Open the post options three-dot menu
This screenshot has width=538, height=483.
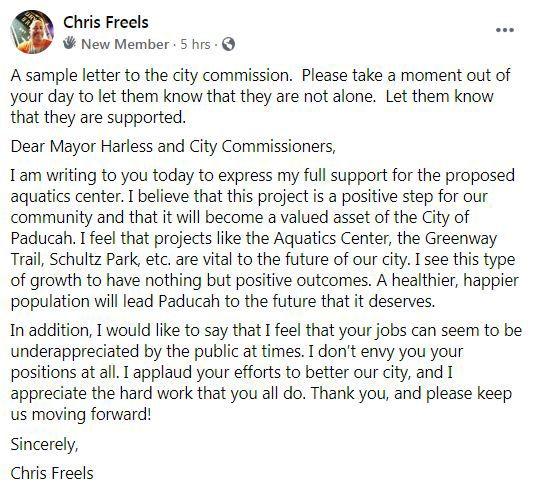(505, 30)
